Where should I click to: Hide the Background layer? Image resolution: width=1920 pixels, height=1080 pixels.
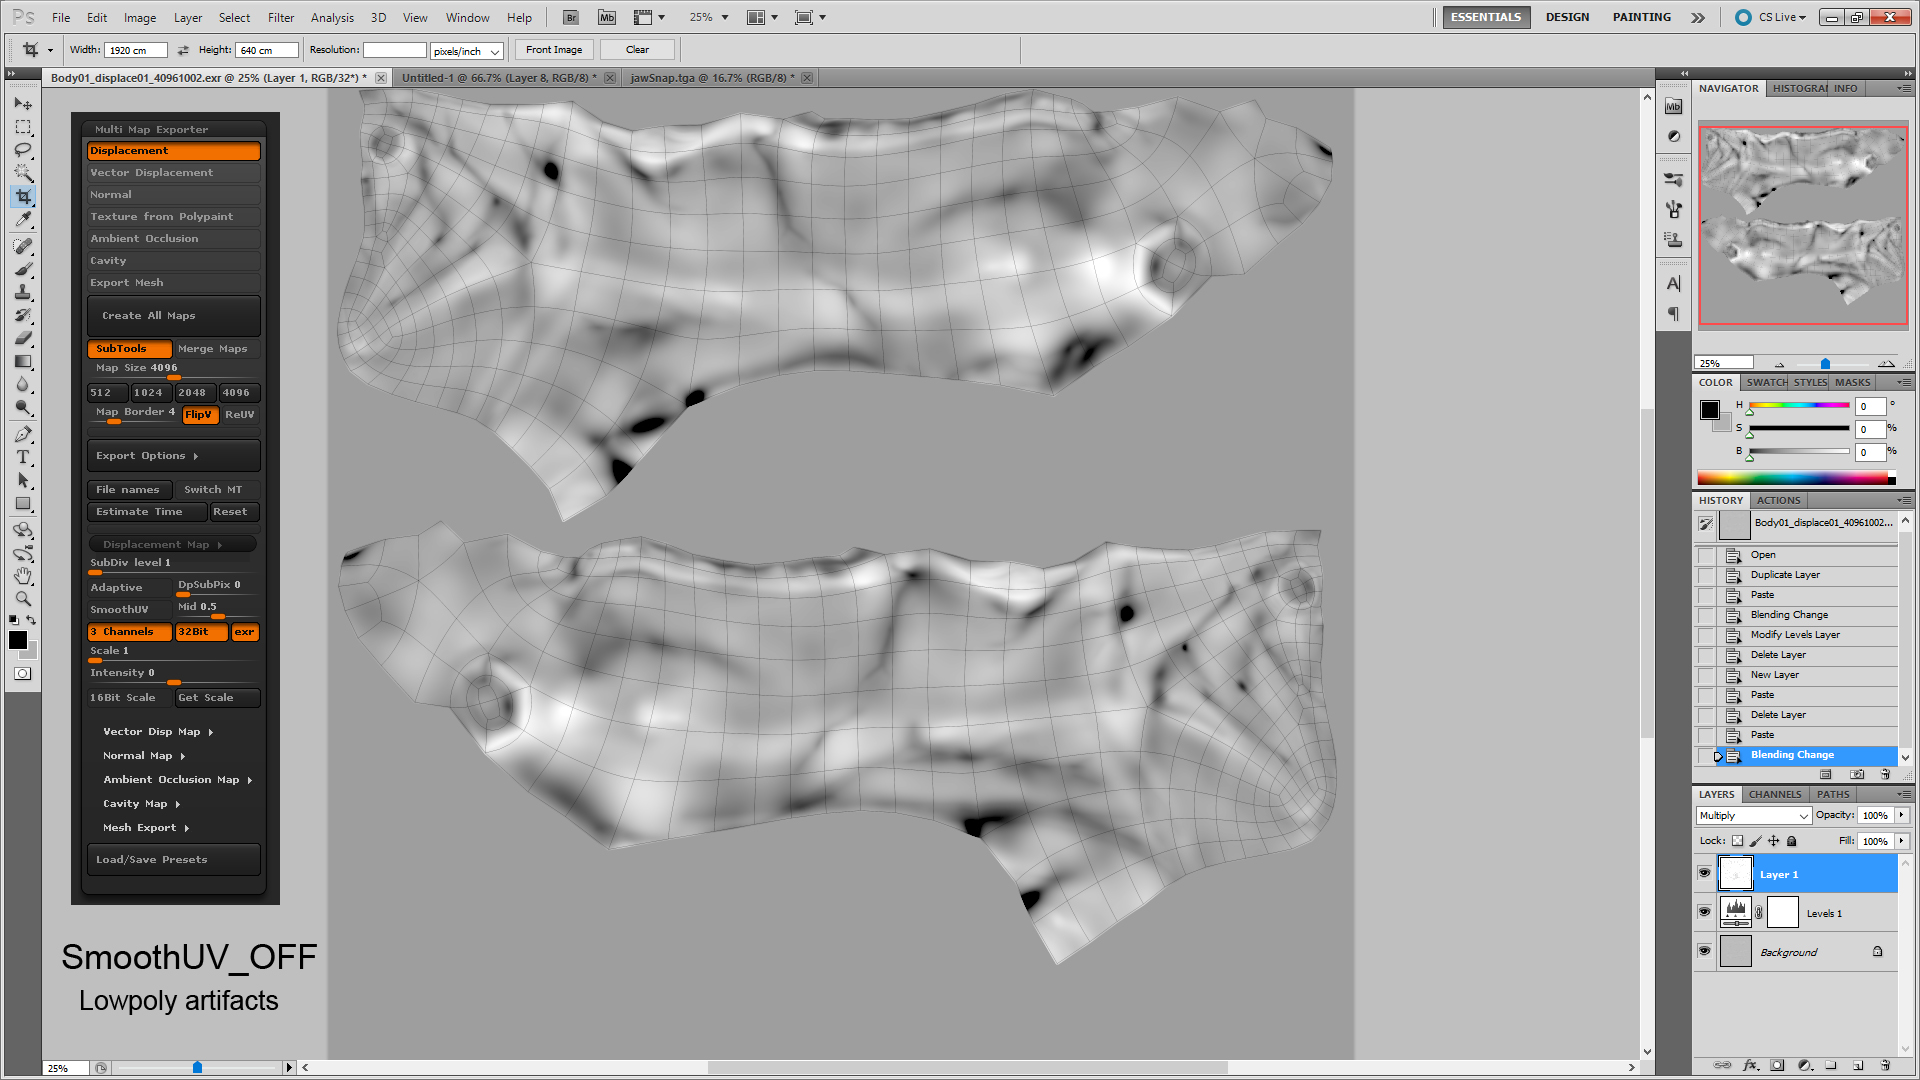[1704, 951]
